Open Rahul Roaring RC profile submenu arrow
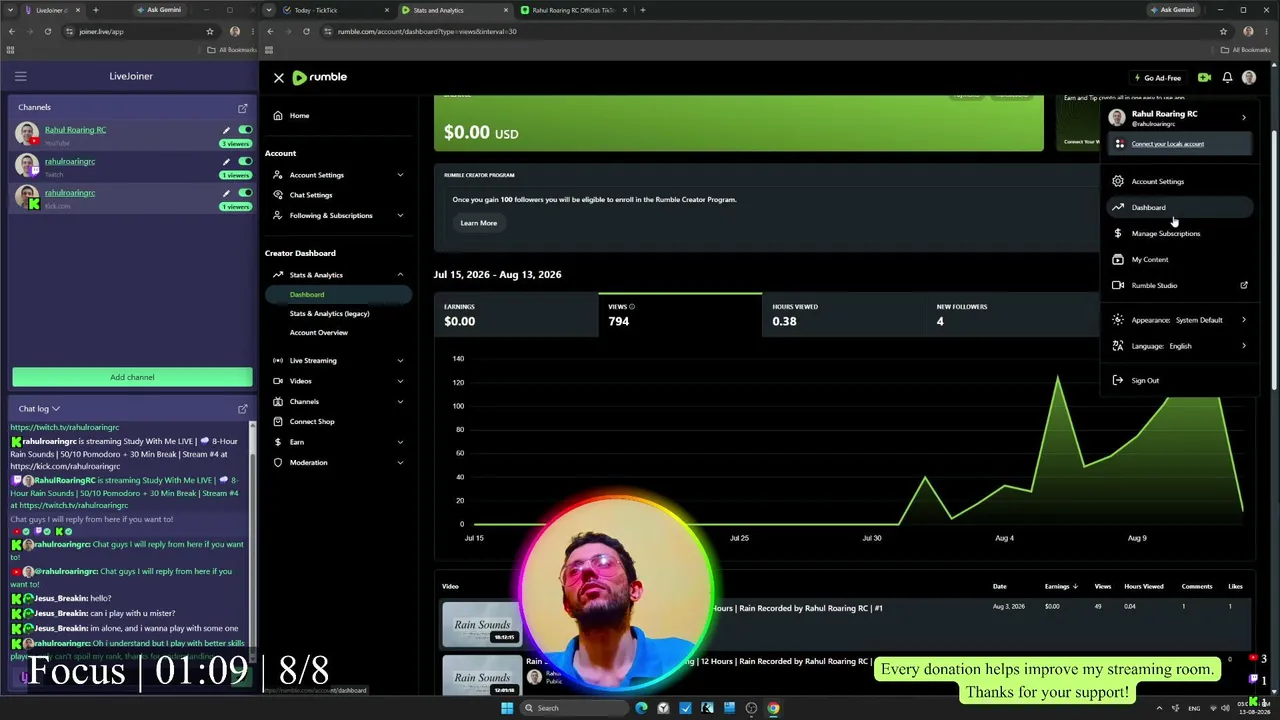The image size is (1280, 720). (1244, 117)
